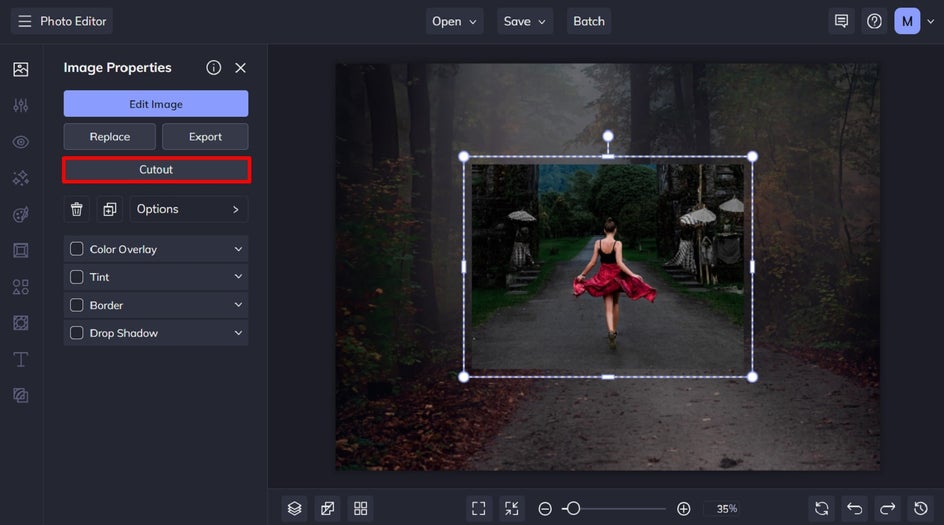Screen dimensions: 944x525
Task: Open the Photo Editor hamburger menu
Action: point(25,21)
